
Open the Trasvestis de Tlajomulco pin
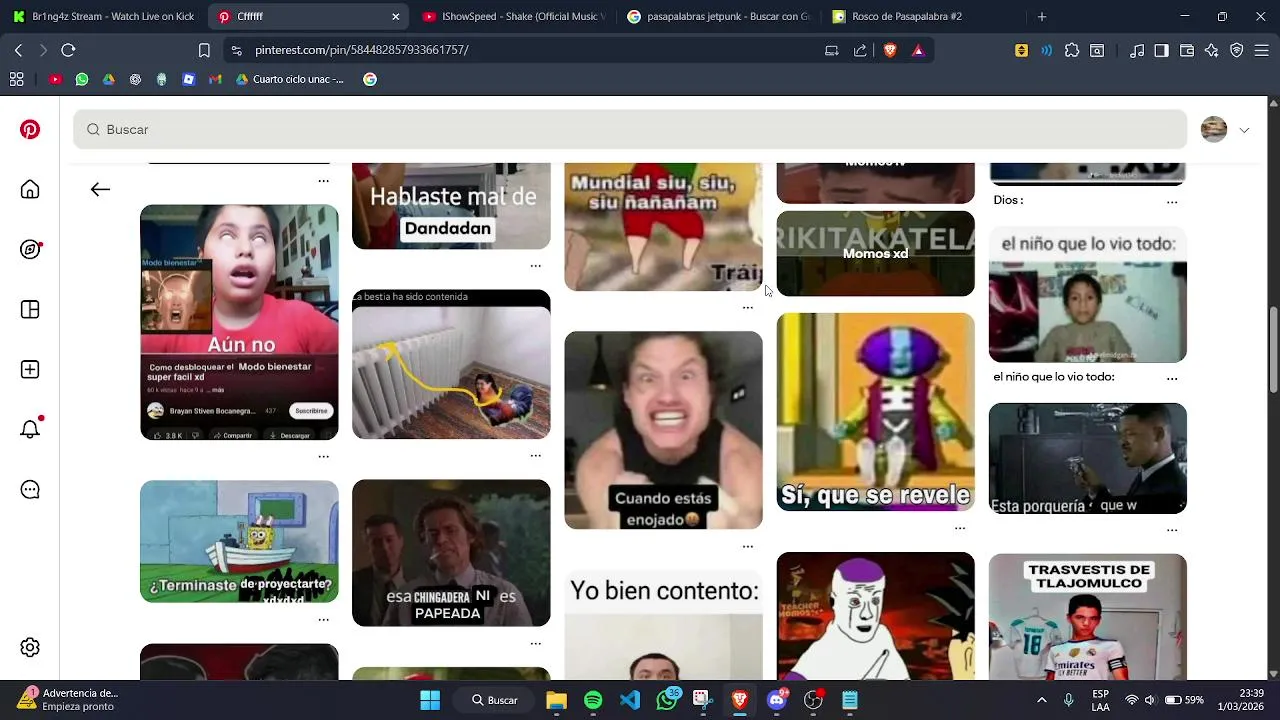pyautogui.click(x=1087, y=616)
